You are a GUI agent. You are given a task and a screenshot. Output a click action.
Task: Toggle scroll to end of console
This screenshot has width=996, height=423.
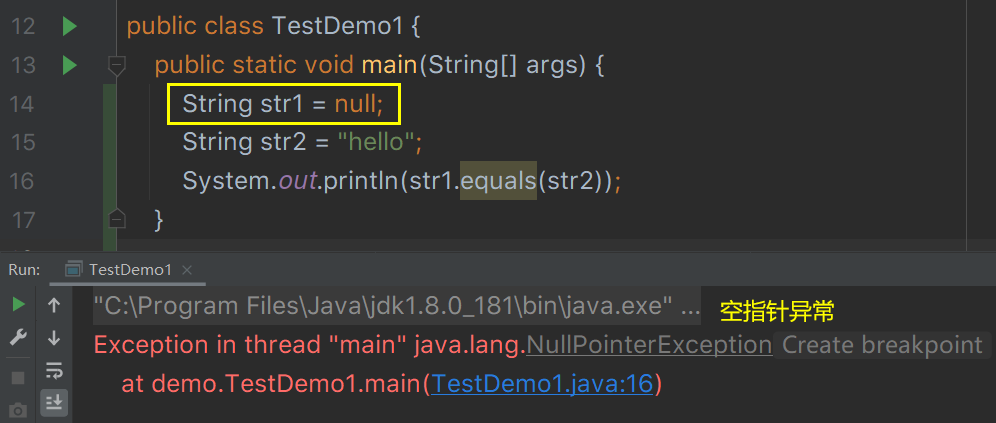(x=54, y=402)
